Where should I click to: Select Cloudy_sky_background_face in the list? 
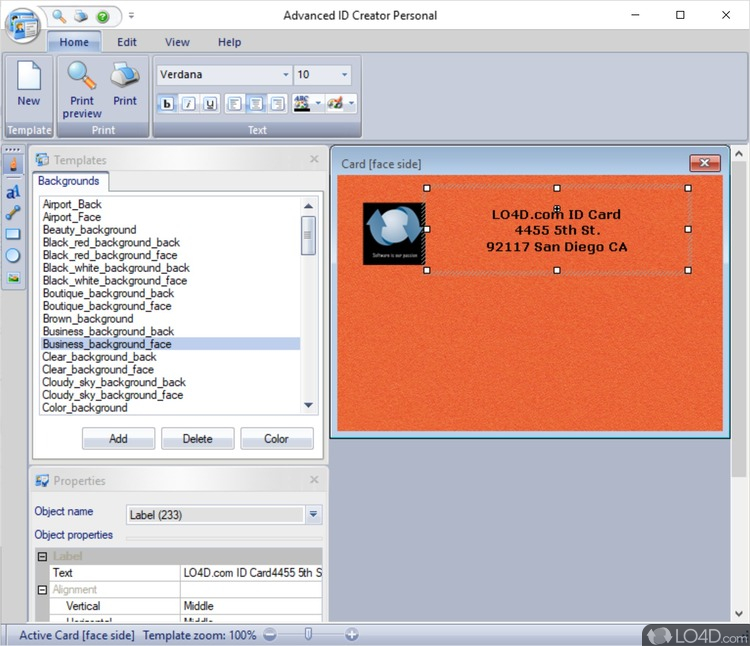coord(112,395)
